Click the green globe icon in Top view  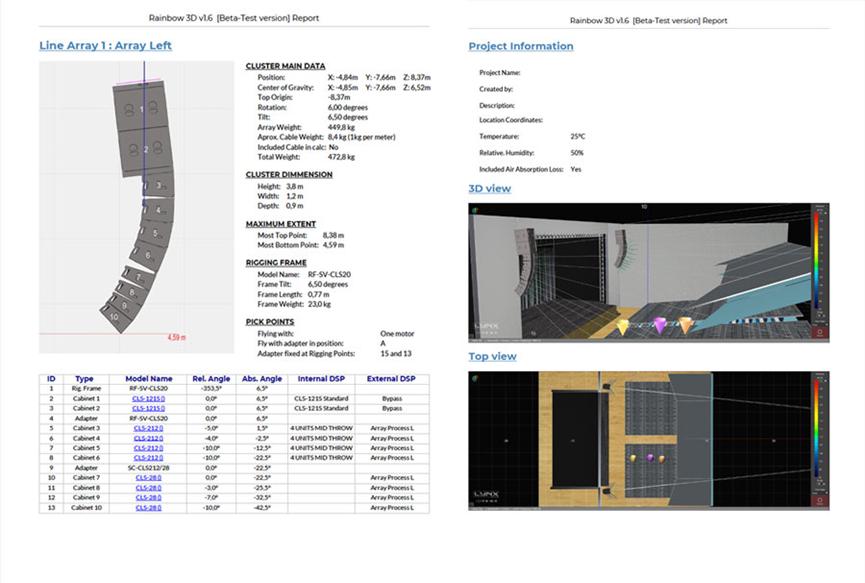(474, 379)
